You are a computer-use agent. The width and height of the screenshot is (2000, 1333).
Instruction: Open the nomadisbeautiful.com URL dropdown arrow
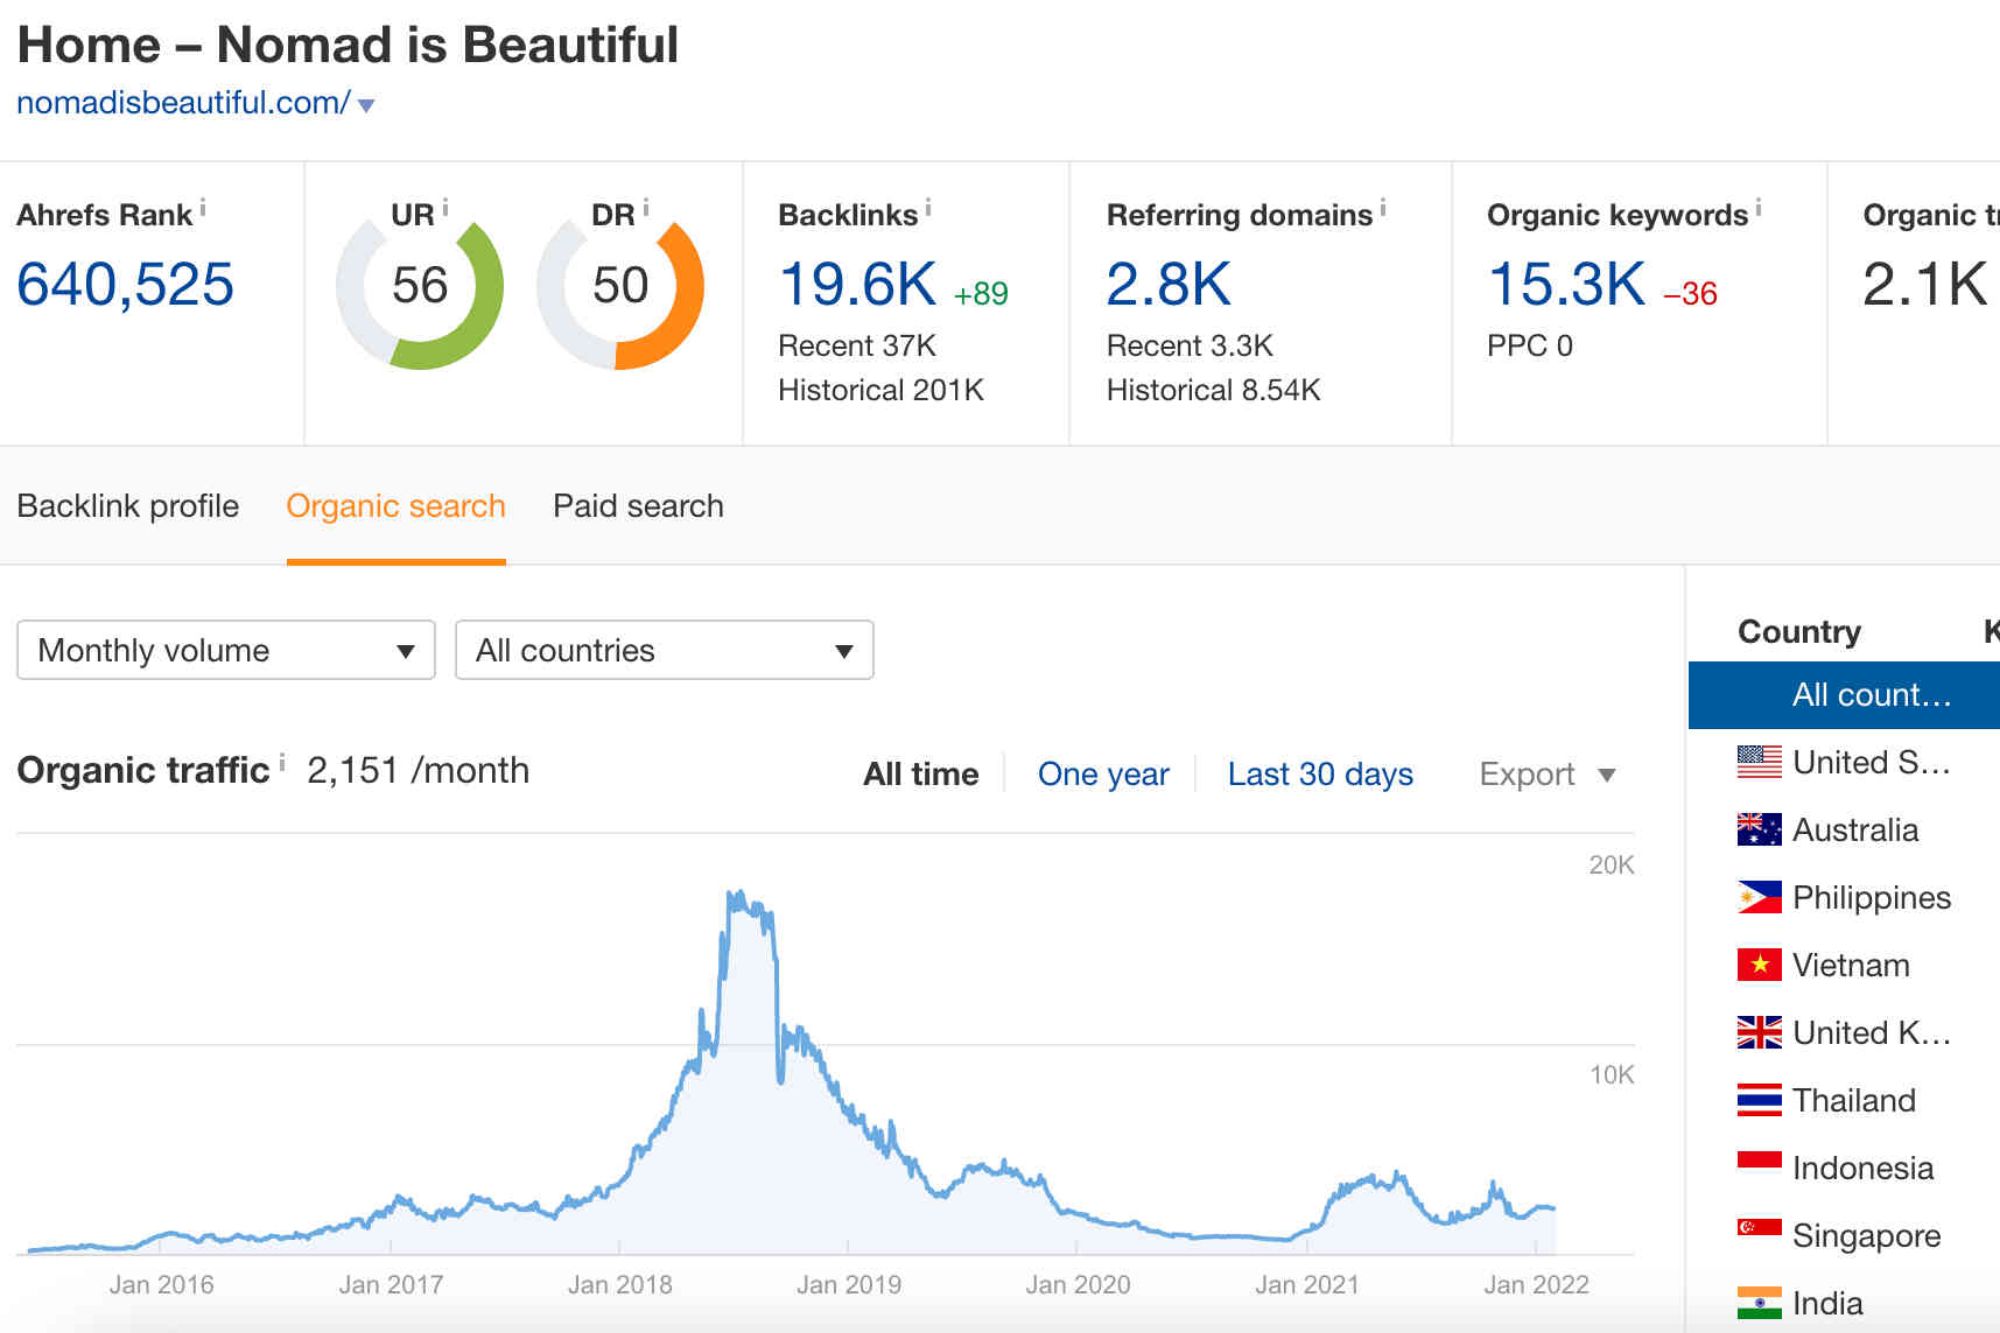click(x=366, y=105)
